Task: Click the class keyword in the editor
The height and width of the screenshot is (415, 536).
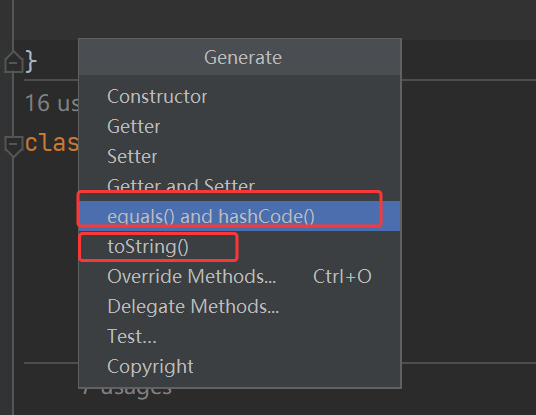Action: pyautogui.click(x=52, y=143)
